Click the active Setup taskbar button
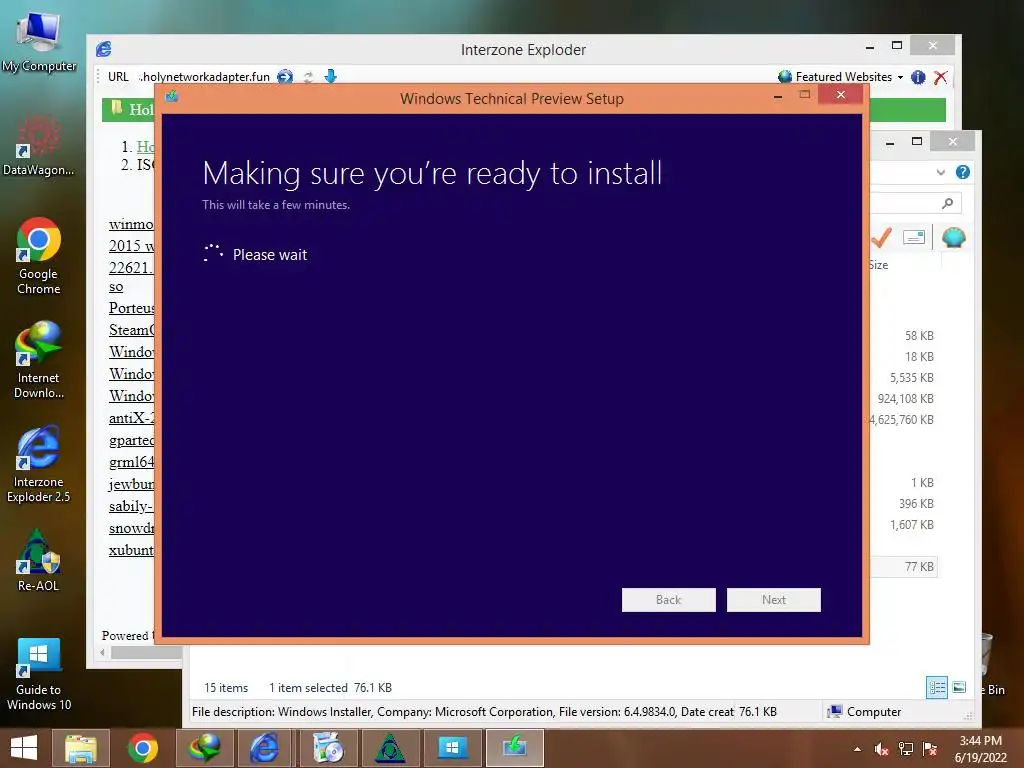 (x=515, y=748)
